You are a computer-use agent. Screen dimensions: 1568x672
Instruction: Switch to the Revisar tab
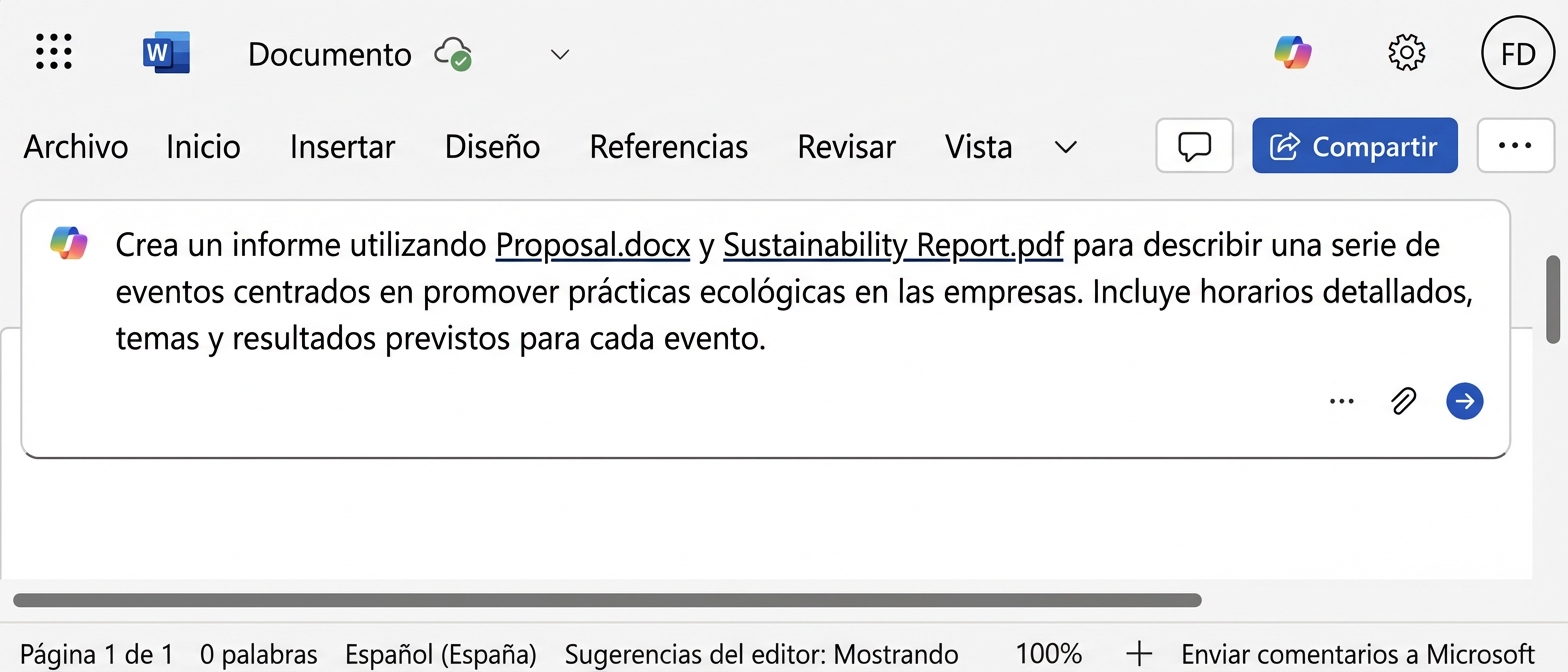846,147
